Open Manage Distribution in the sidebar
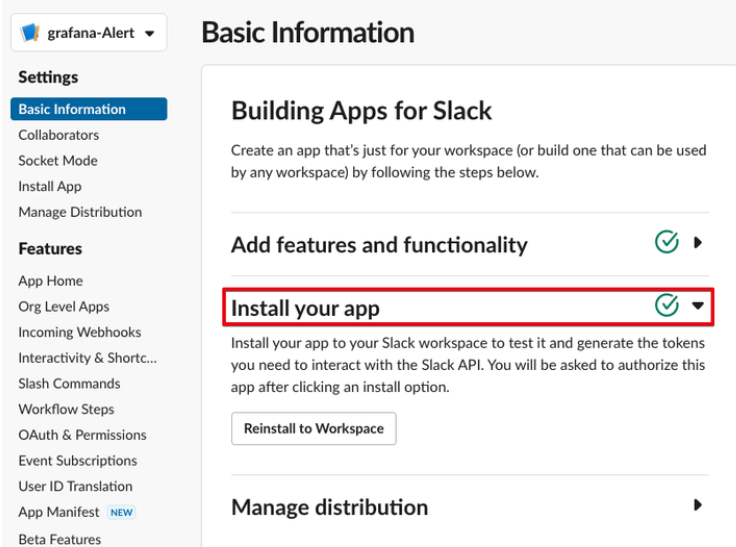The height and width of the screenshot is (547, 736). click(x=80, y=212)
